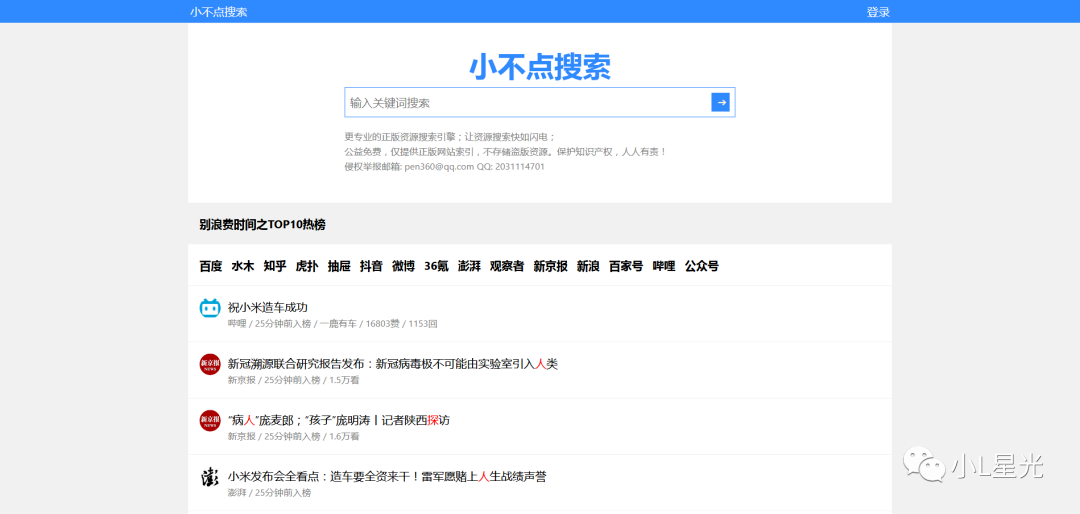This screenshot has width=1080, height=514.
Task: Open the 百家号 tab
Action: click(x=626, y=266)
